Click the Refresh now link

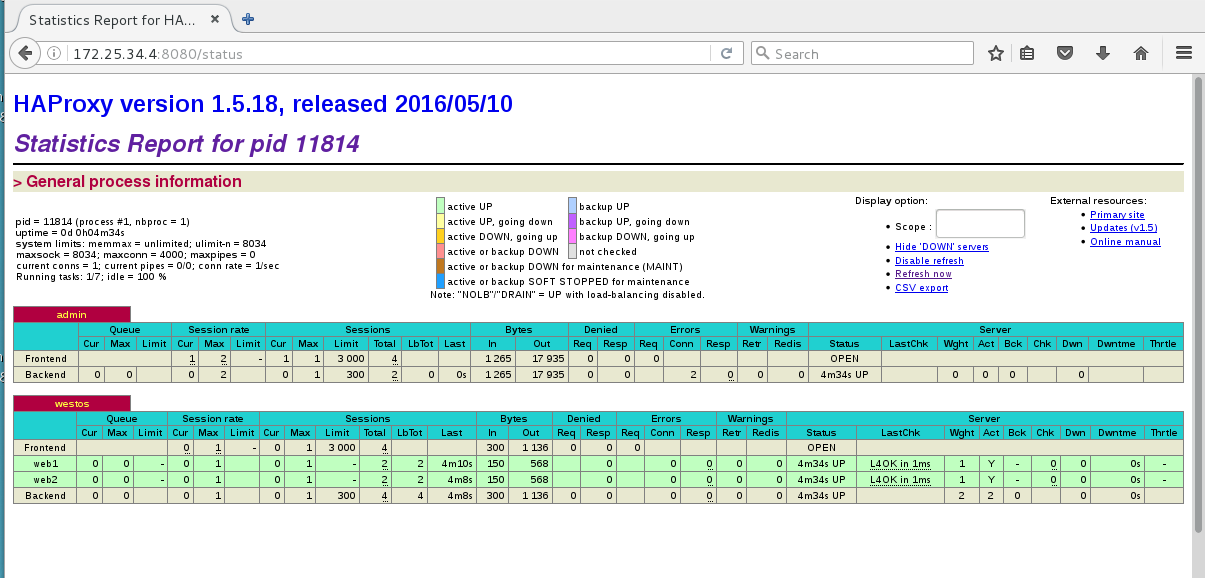point(923,274)
